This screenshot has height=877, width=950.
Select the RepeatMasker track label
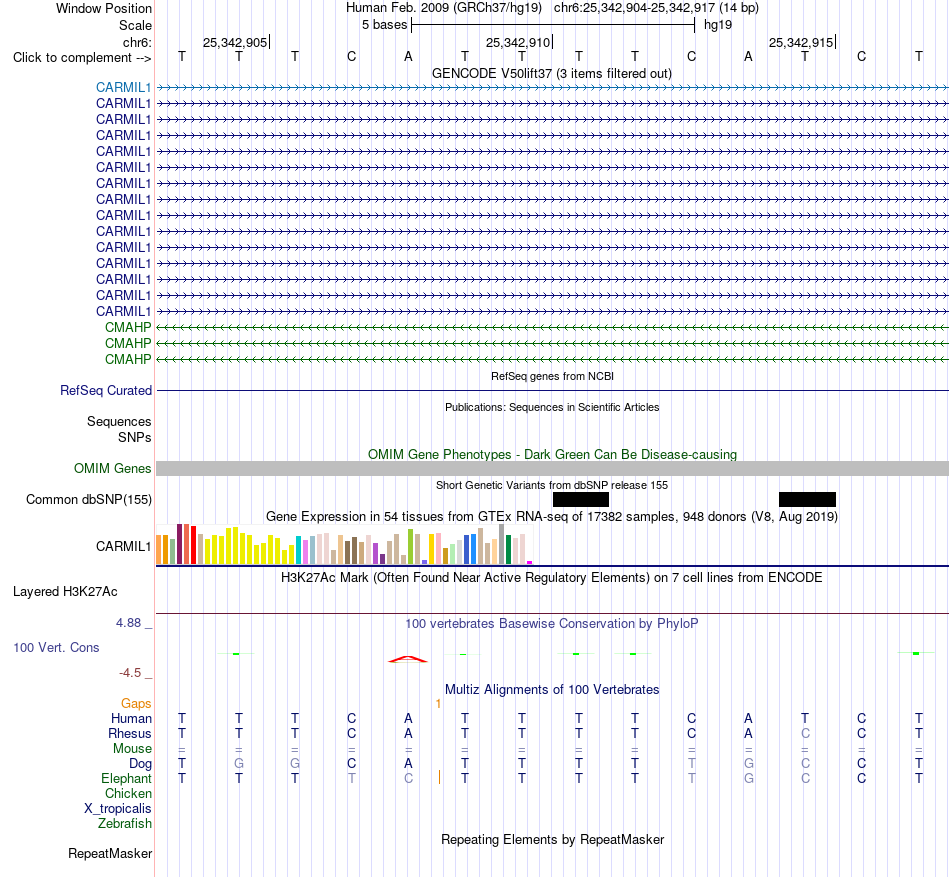(110, 854)
